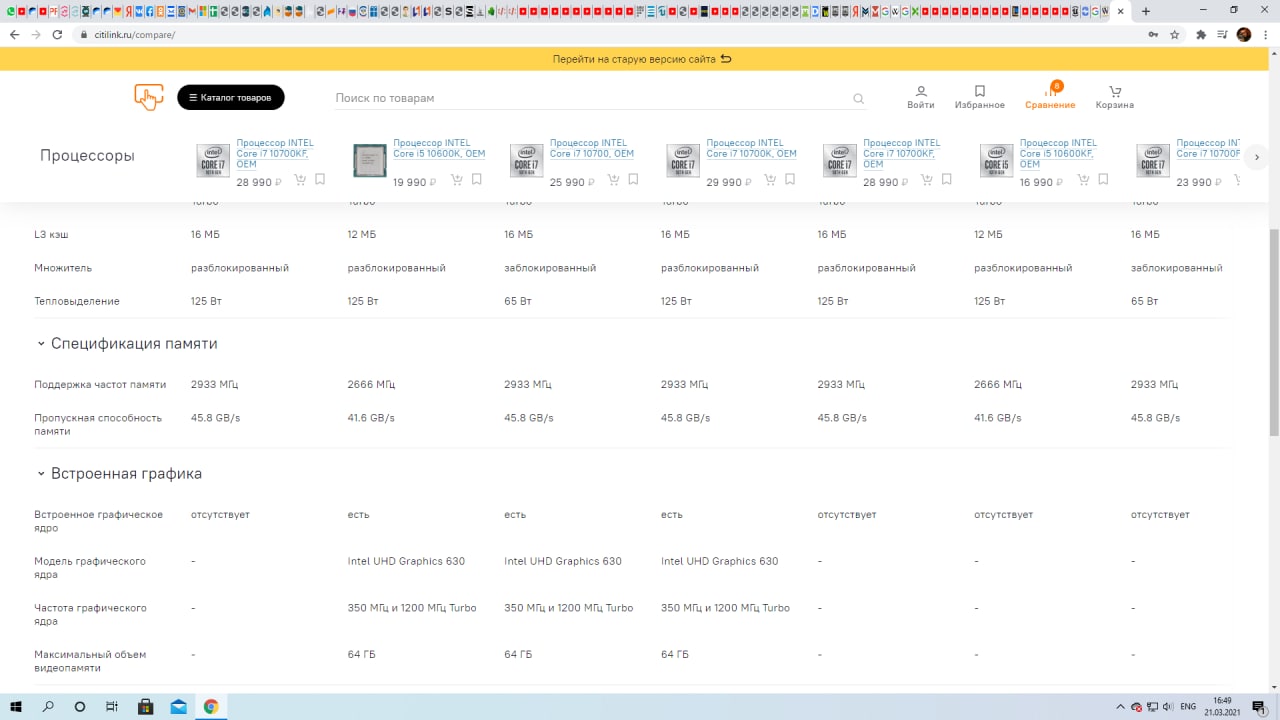The width and height of the screenshot is (1280, 720).
Task: Open Task View on the taskbar
Action: coord(112,706)
